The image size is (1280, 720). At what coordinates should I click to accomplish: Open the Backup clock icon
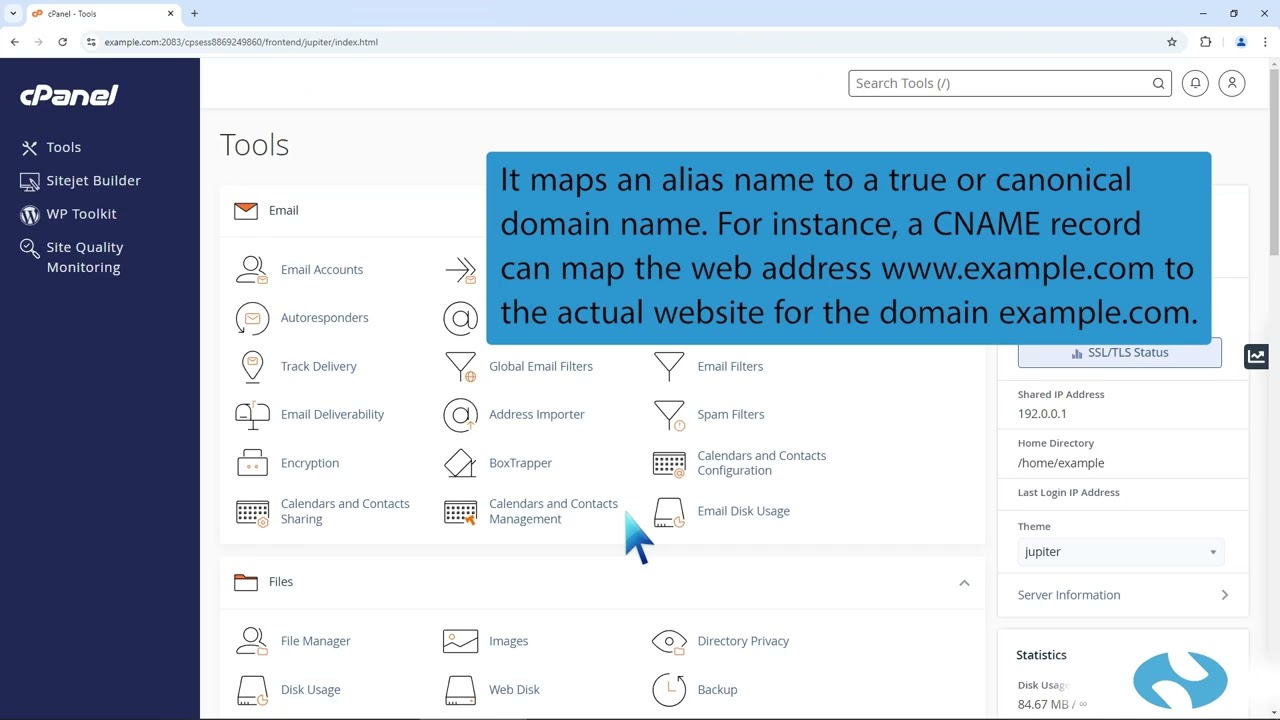(669, 690)
